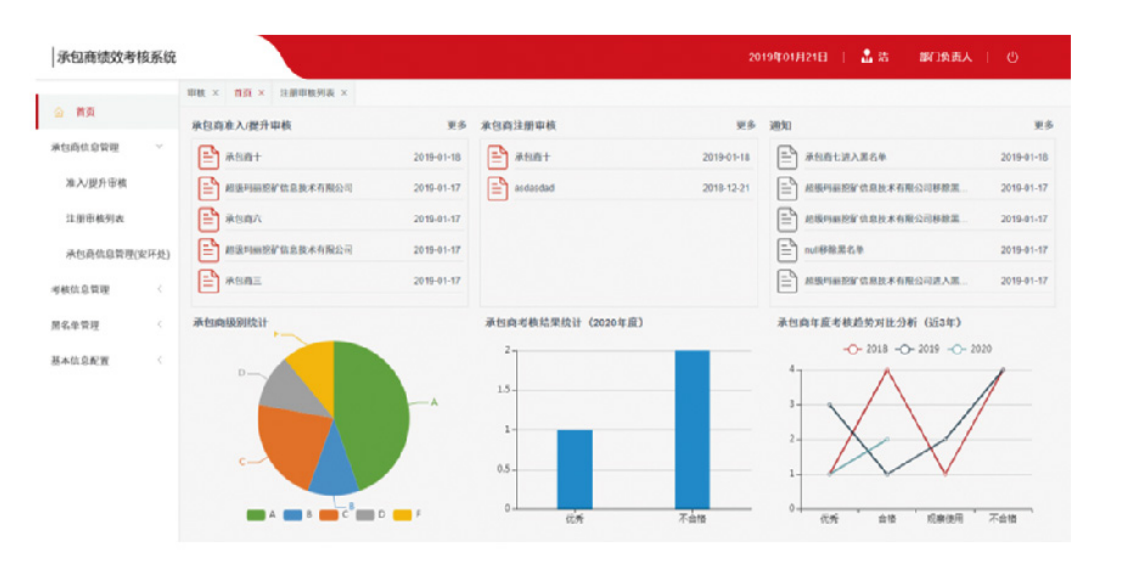Click 更多 link in 承包商注册审核 panel
The width and height of the screenshot is (1128, 578).
point(746,126)
